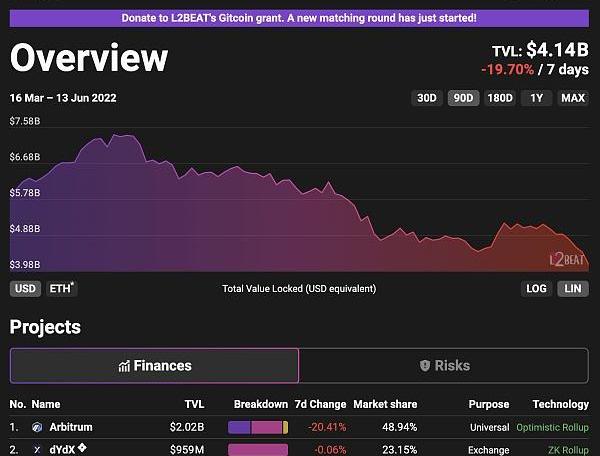Image resolution: width=600 pixels, height=456 pixels.
Task: Click the ZK Rollup technology link
Action: pos(568,450)
